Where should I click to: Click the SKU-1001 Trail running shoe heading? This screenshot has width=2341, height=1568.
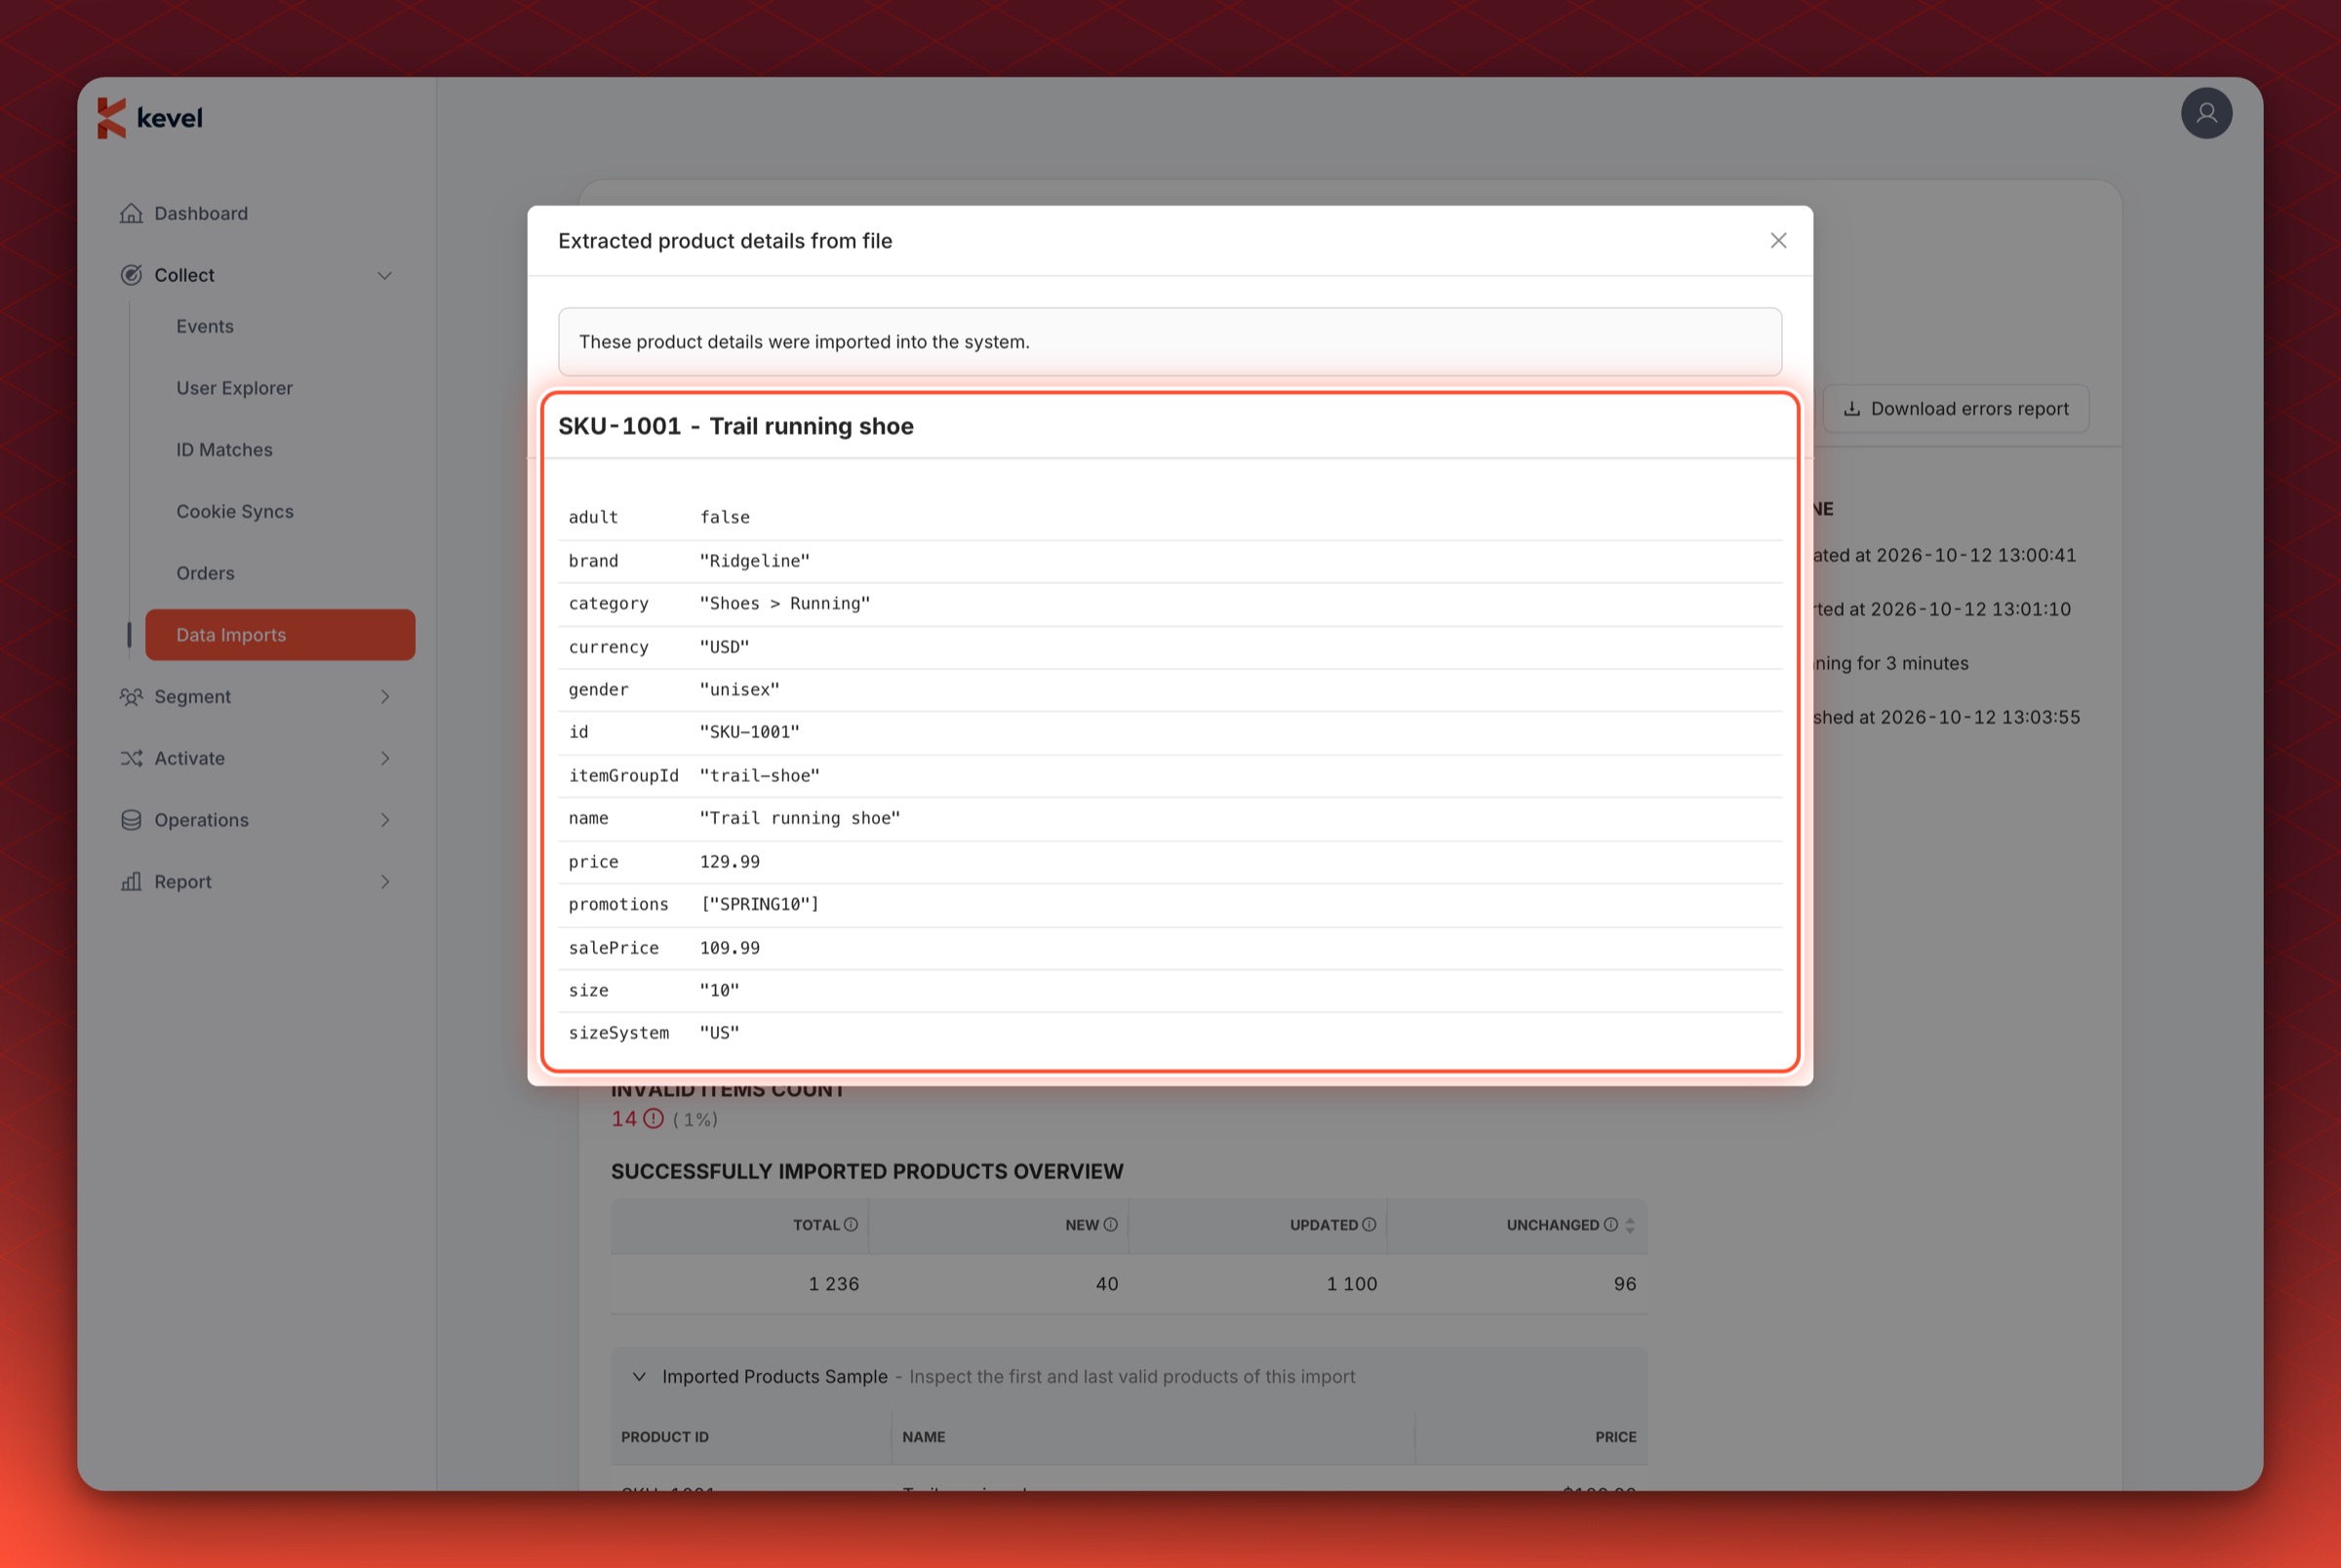click(x=736, y=426)
